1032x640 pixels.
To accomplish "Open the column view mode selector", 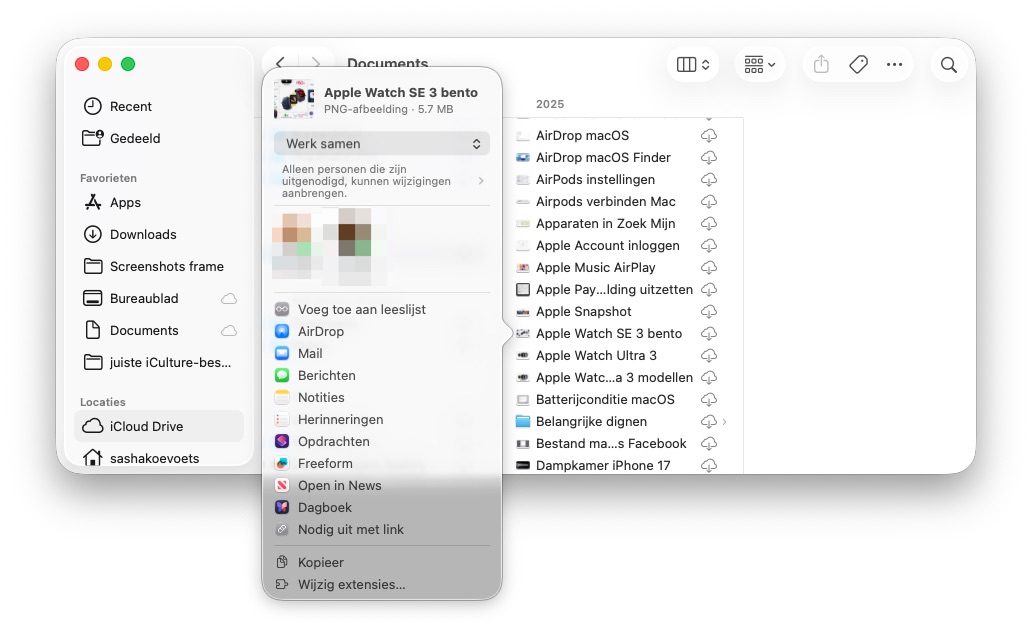I will (x=692, y=65).
